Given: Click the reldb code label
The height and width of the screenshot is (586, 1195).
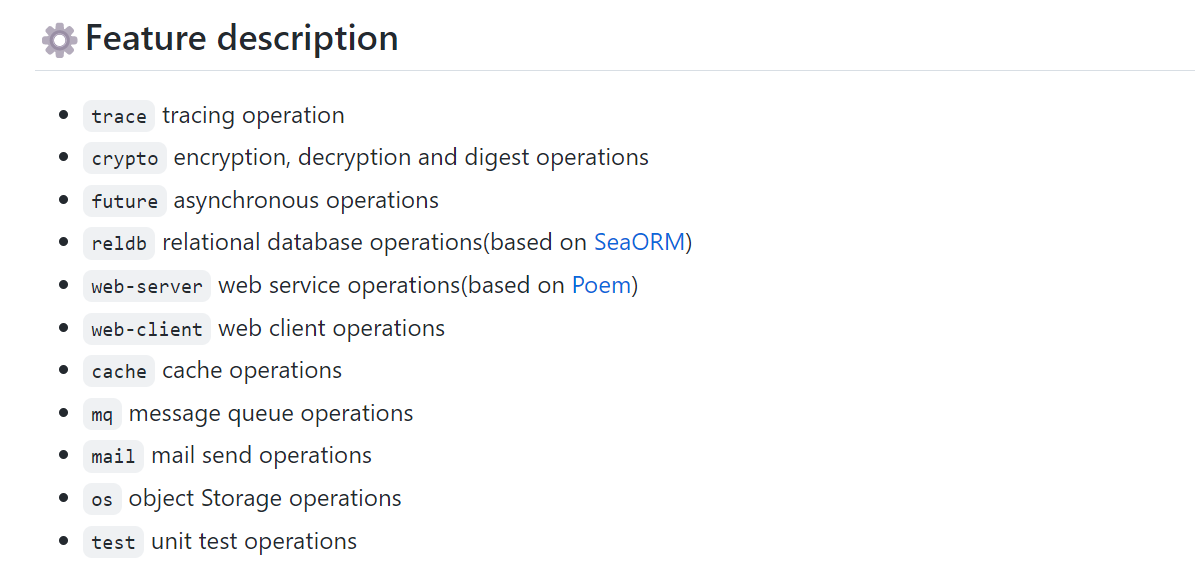Looking at the screenshot, I should 119,244.
